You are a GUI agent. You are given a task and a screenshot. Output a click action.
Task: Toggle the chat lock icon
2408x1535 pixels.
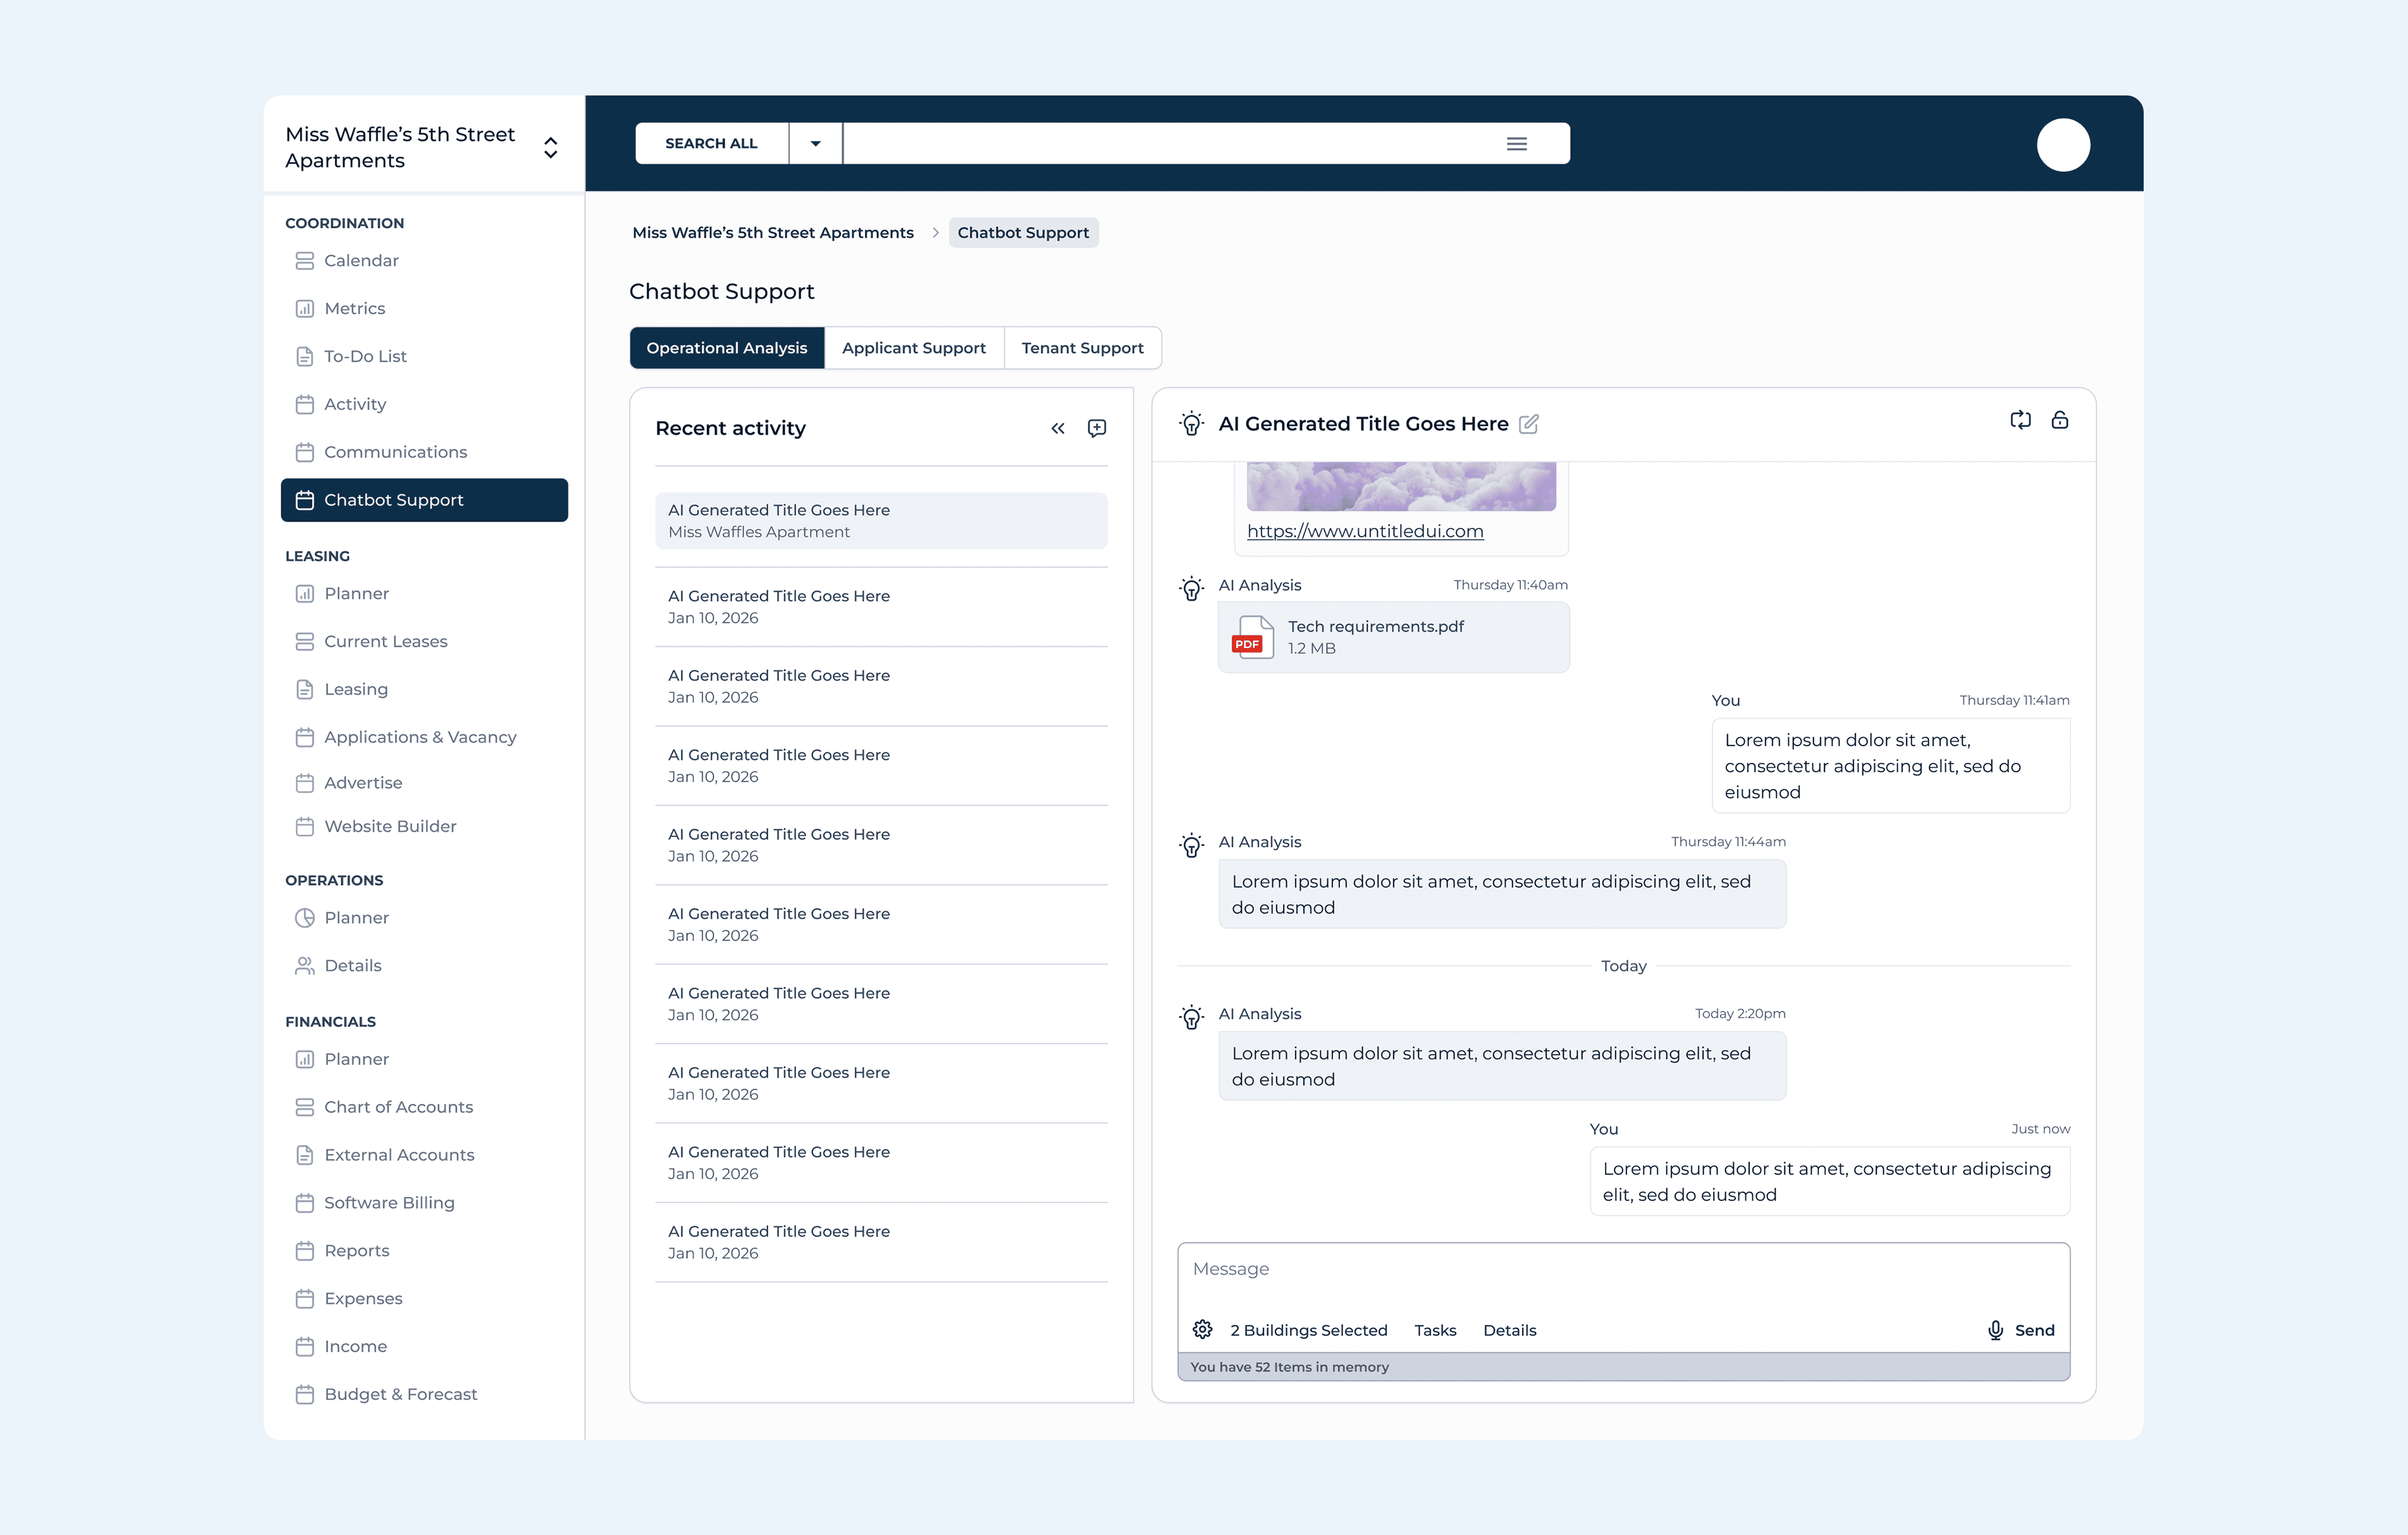(x=2060, y=420)
